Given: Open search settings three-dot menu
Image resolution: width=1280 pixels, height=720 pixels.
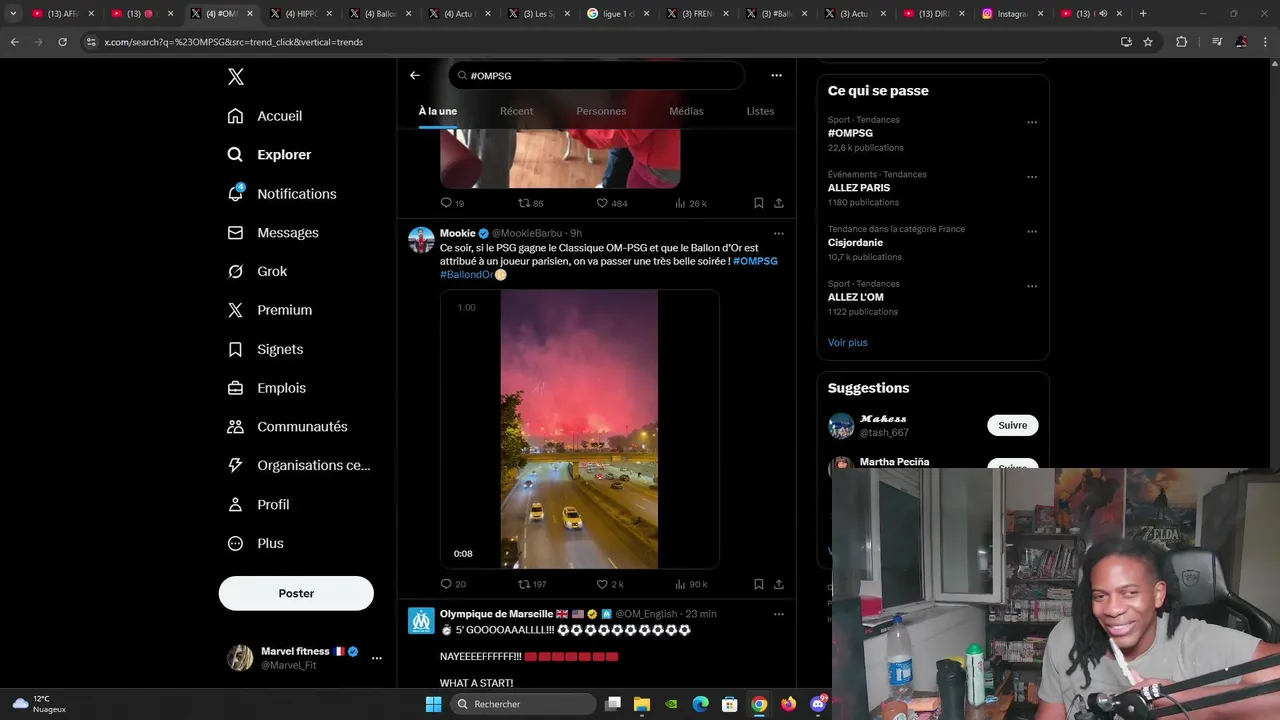Looking at the screenshot, I should [776, 75].
